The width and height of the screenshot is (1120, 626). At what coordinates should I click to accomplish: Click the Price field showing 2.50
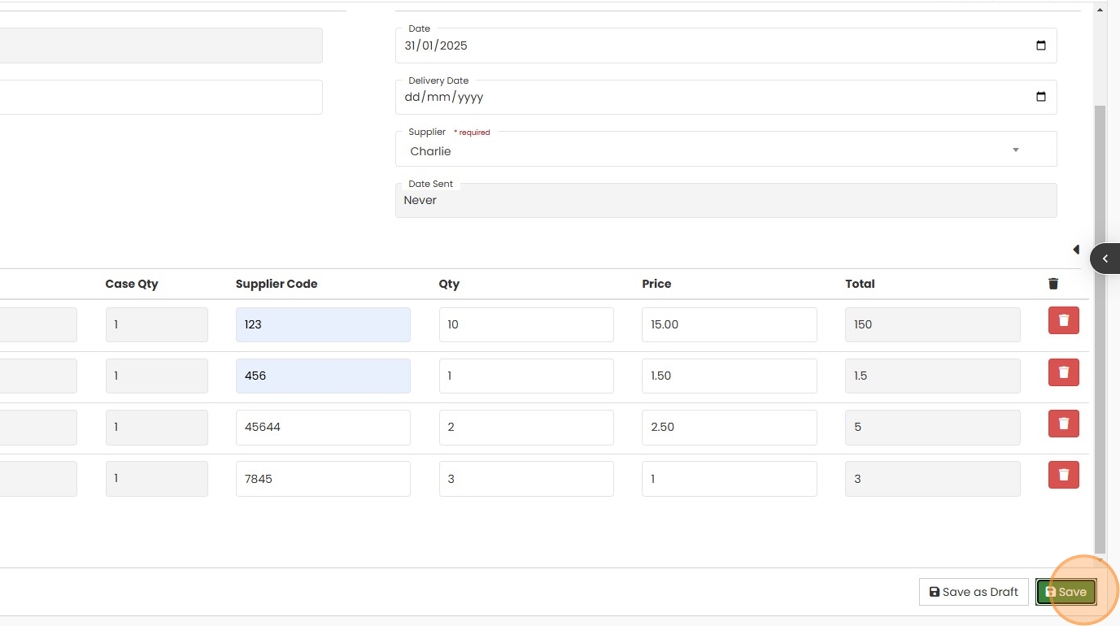pos(729,427)
